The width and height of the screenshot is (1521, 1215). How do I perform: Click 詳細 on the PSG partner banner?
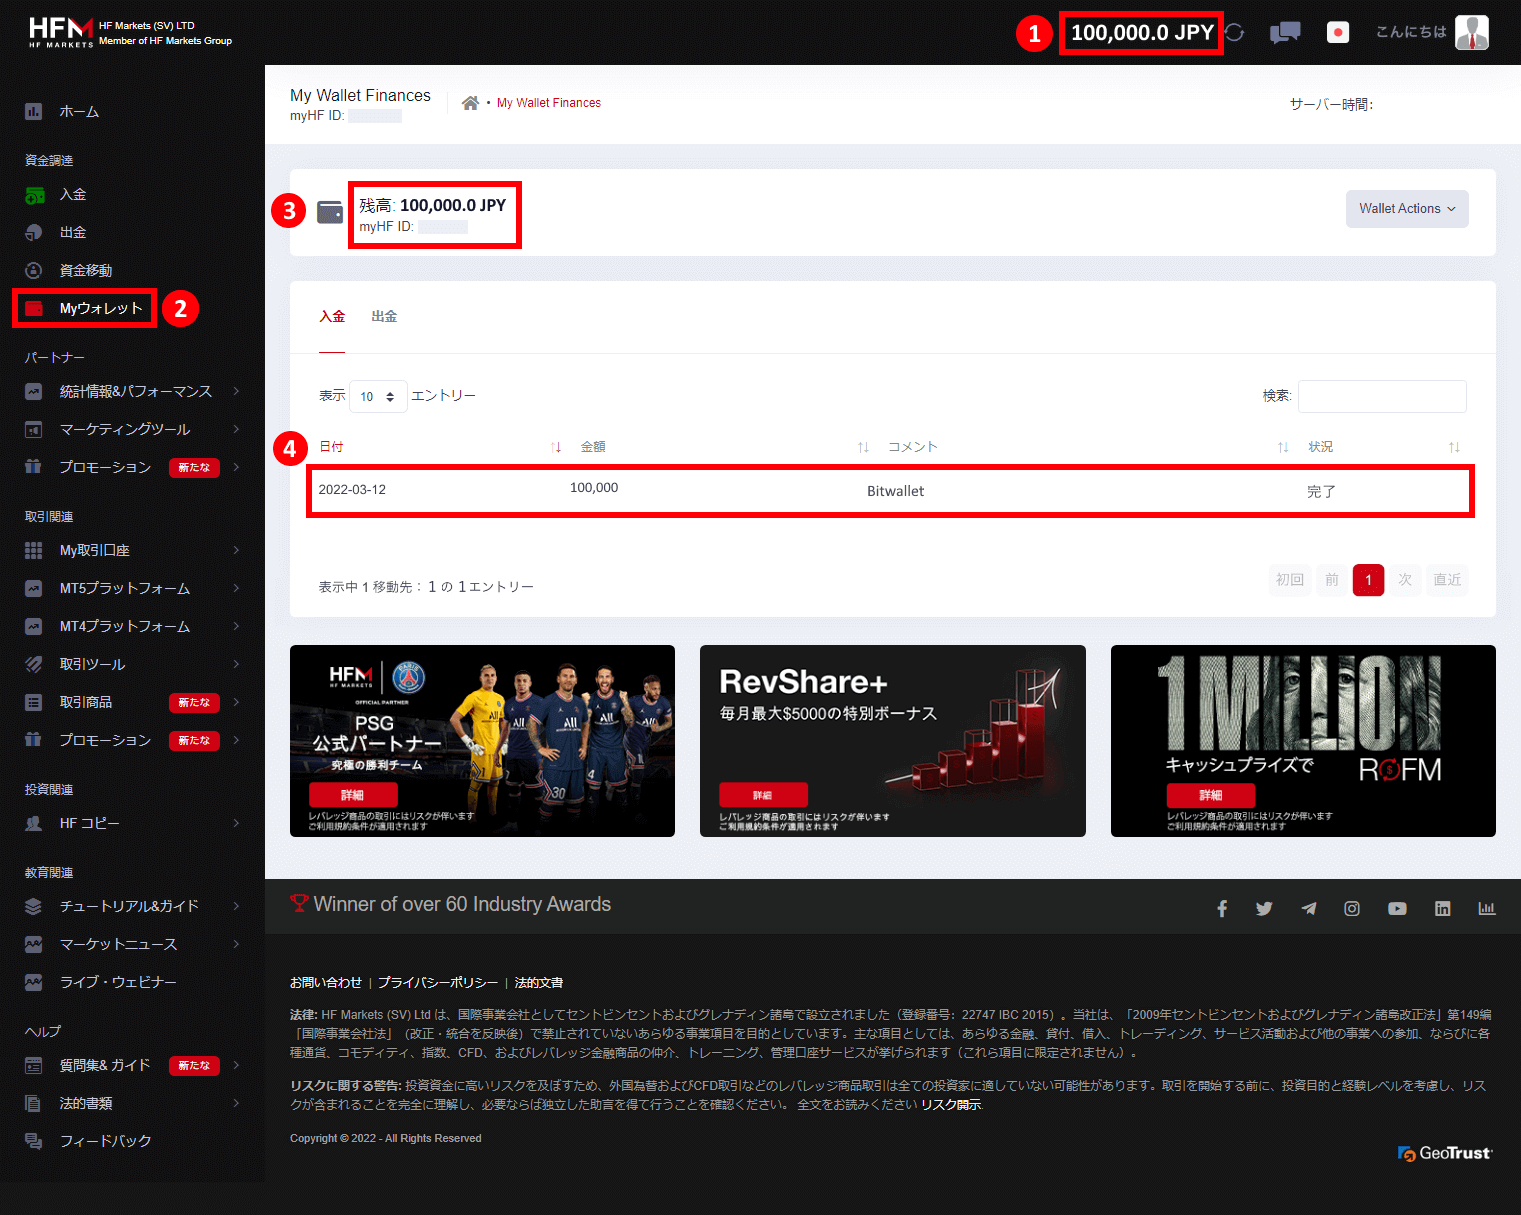click(x=353, y=793)
